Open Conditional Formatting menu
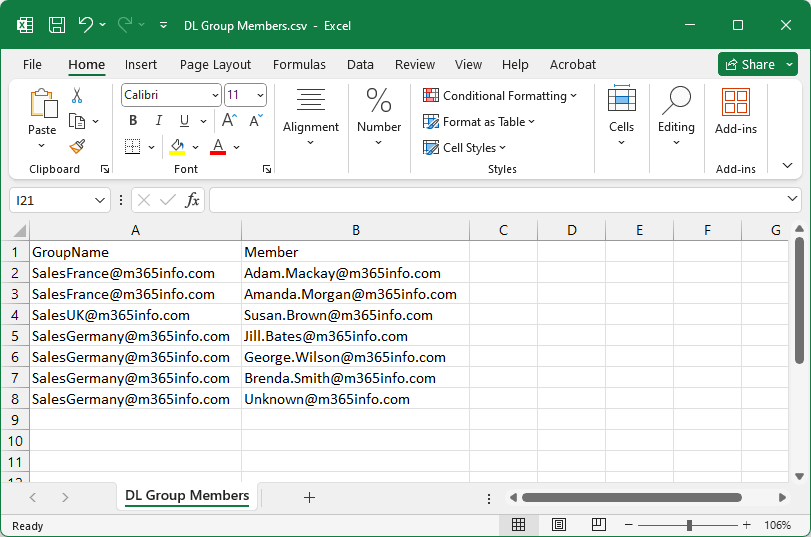Image resolution: width=811 pixels, height=537 pixels. (499, 96)
